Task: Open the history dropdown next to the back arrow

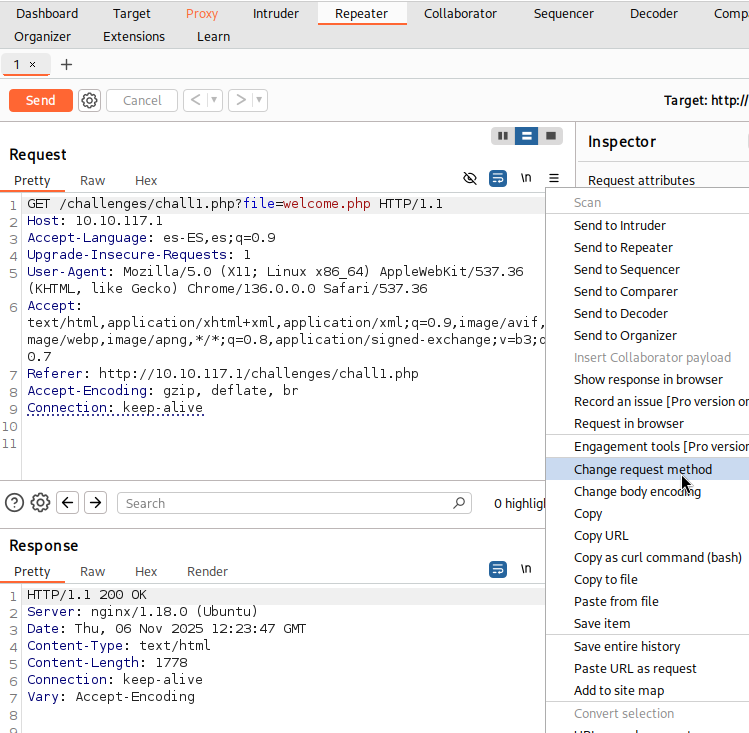Action: pyautogui.click(x=214, y=100)
